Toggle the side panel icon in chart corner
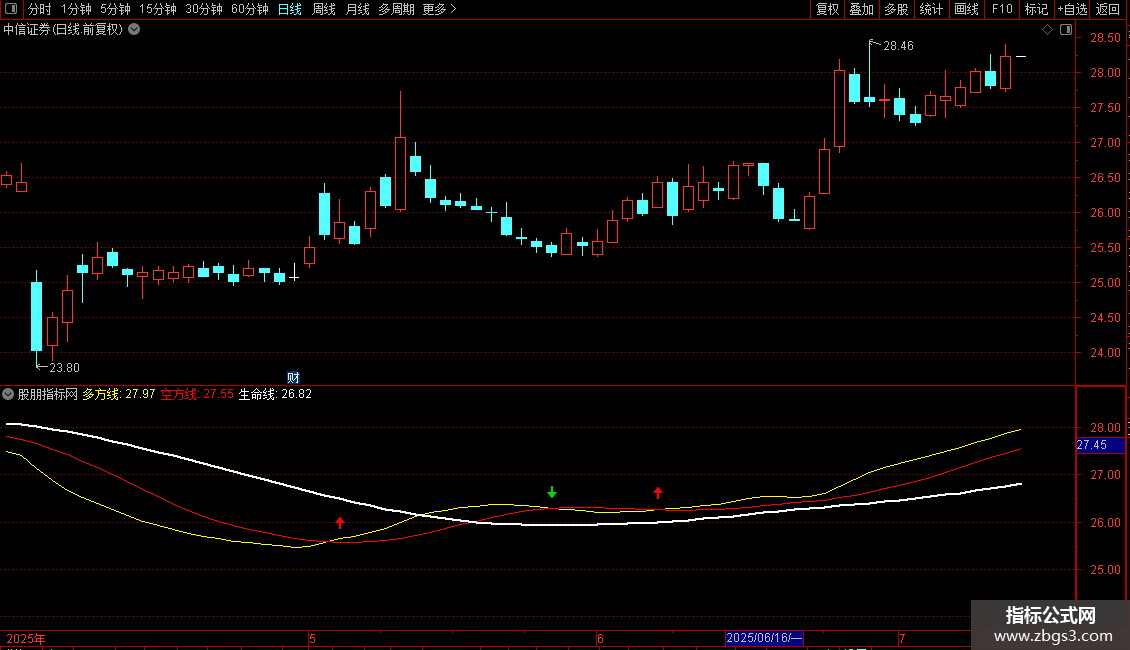The image size is (1130, 650). tap(1066, 30)
